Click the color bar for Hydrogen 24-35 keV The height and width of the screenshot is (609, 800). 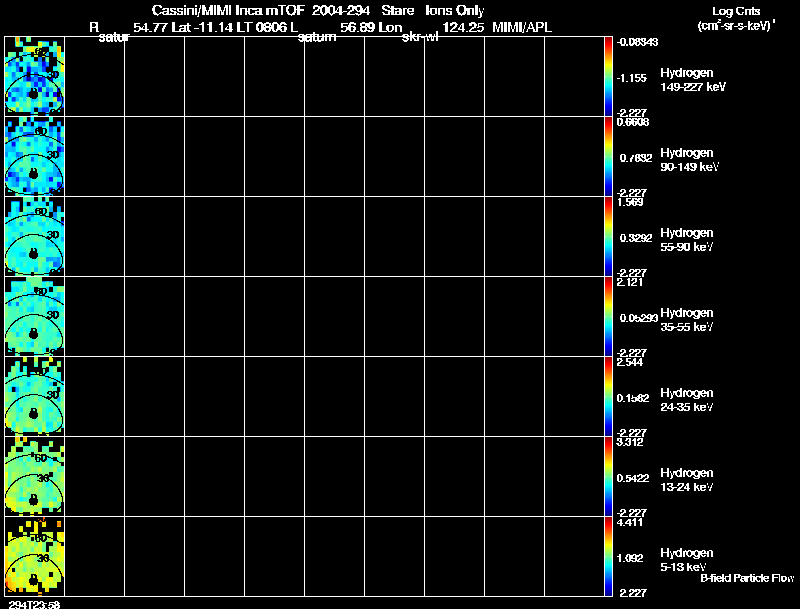608,396
